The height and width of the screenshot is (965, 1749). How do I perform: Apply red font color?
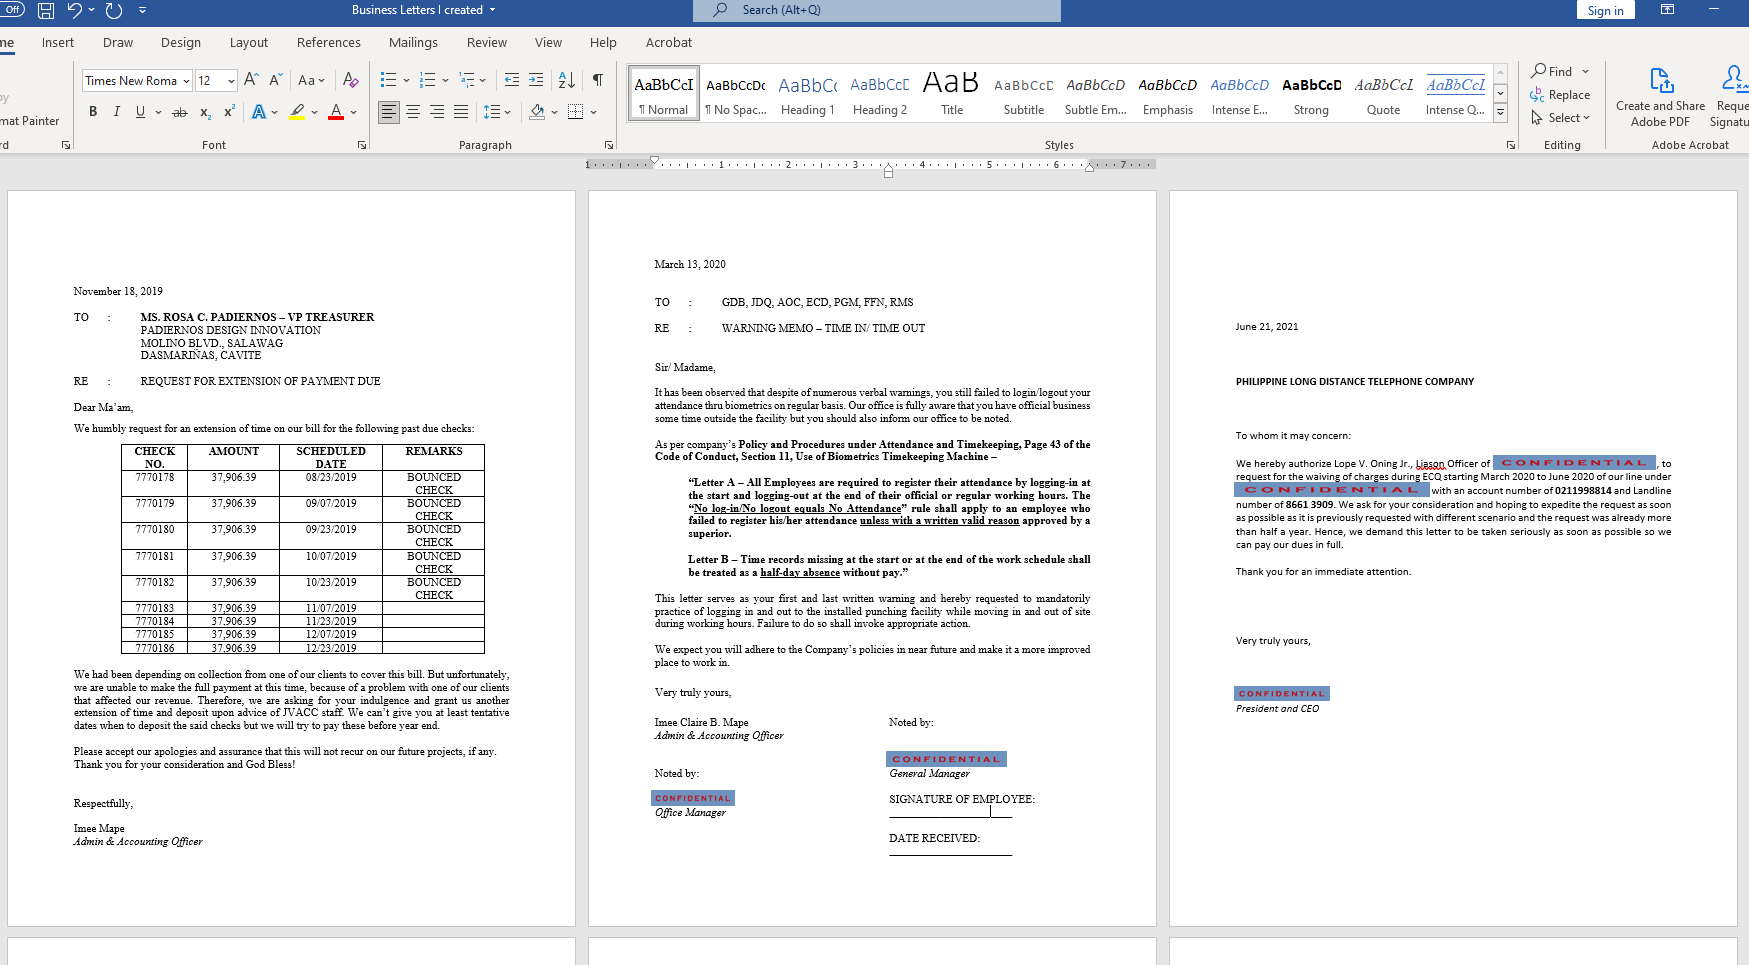point(337,112)
